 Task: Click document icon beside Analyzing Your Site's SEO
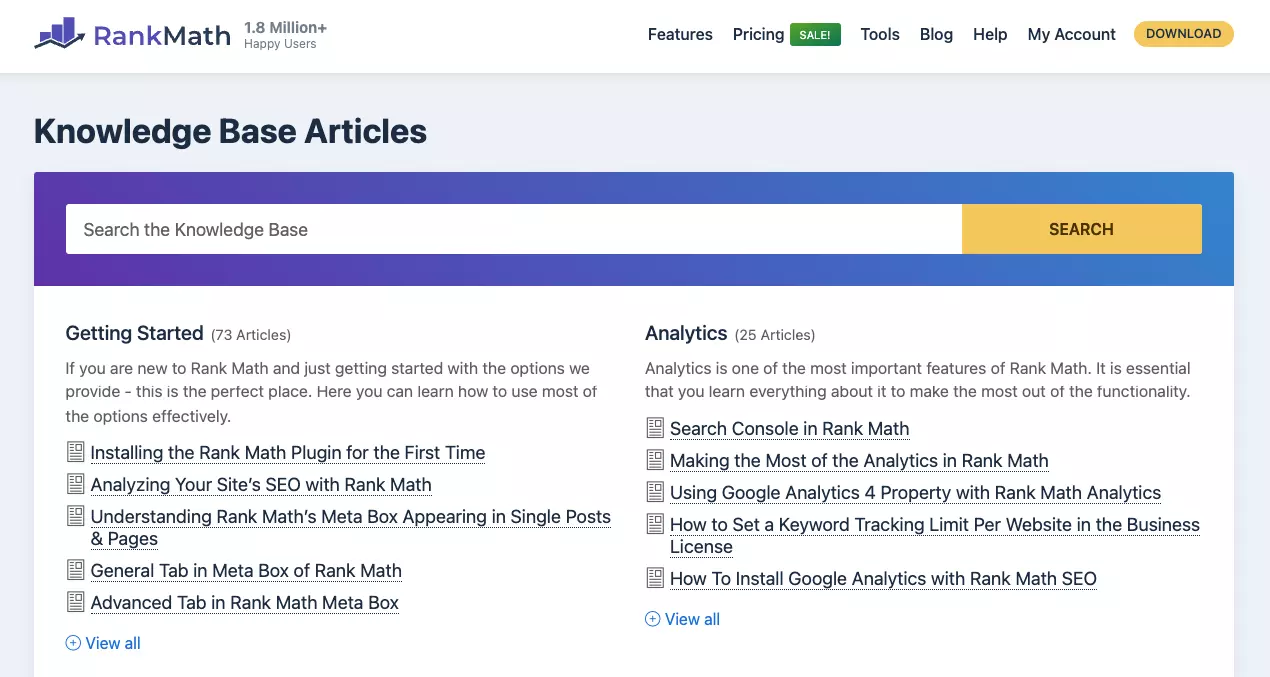(x=75, y=484)
